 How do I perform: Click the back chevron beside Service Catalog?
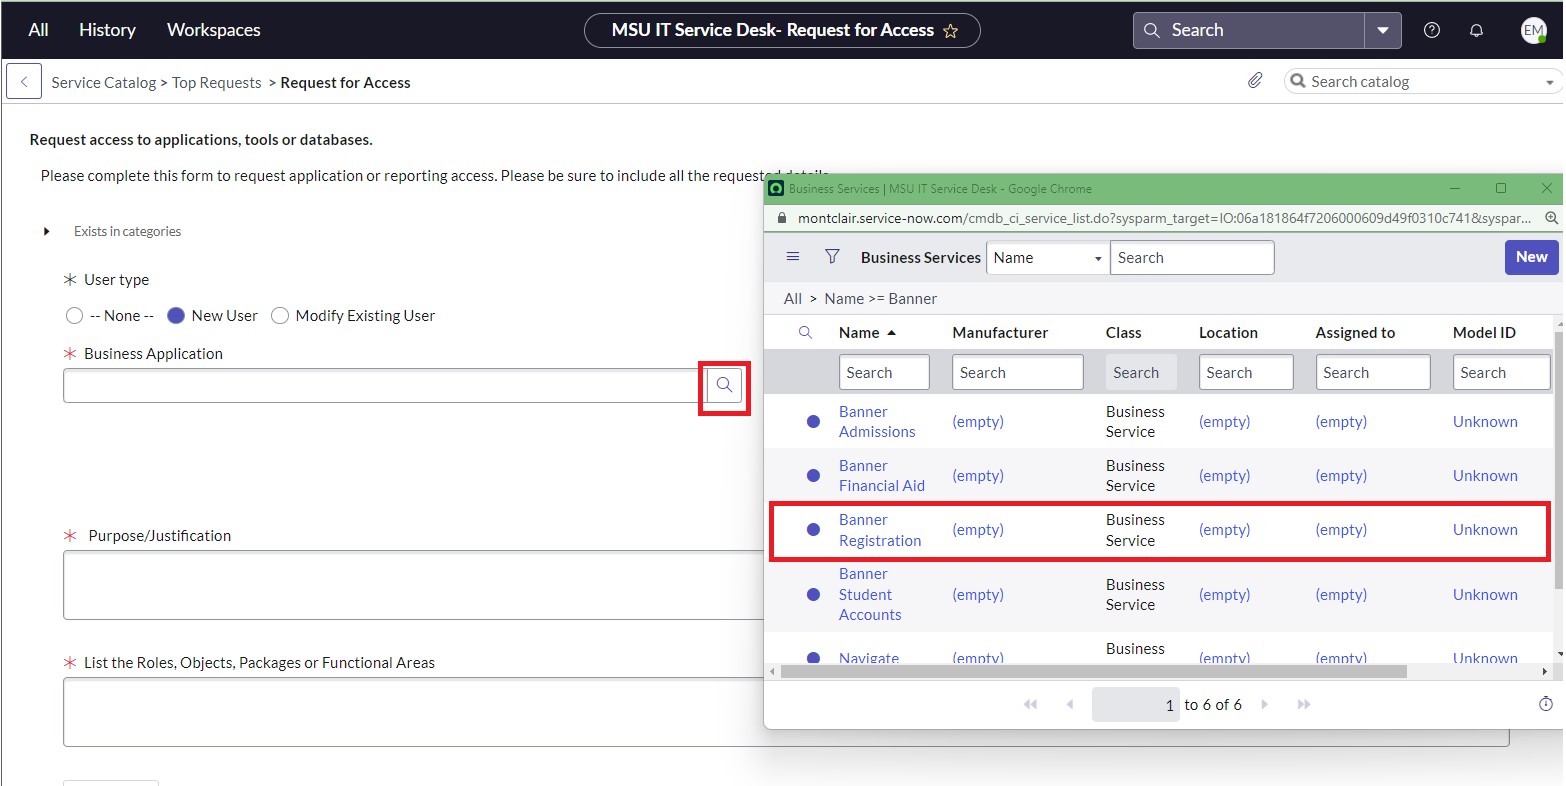point(23,81)
